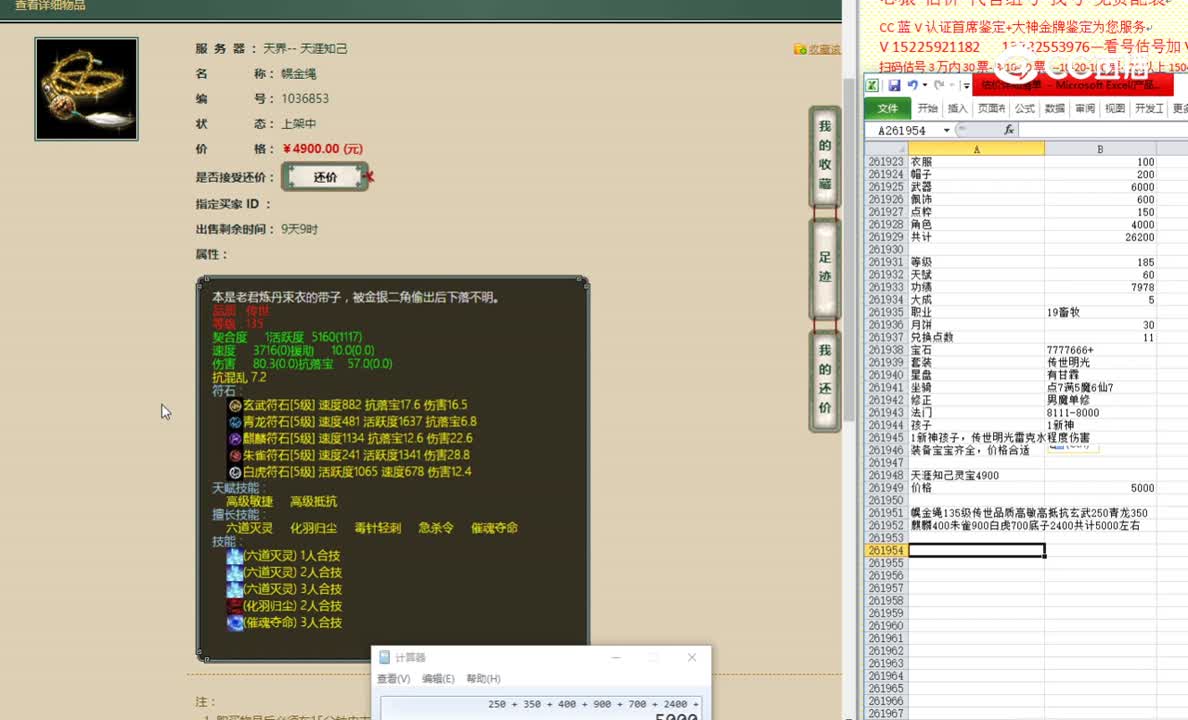The height and width of the screenshot is (720, 1188).
Task: Click the Excel save icon
Action: pos(894,85)
